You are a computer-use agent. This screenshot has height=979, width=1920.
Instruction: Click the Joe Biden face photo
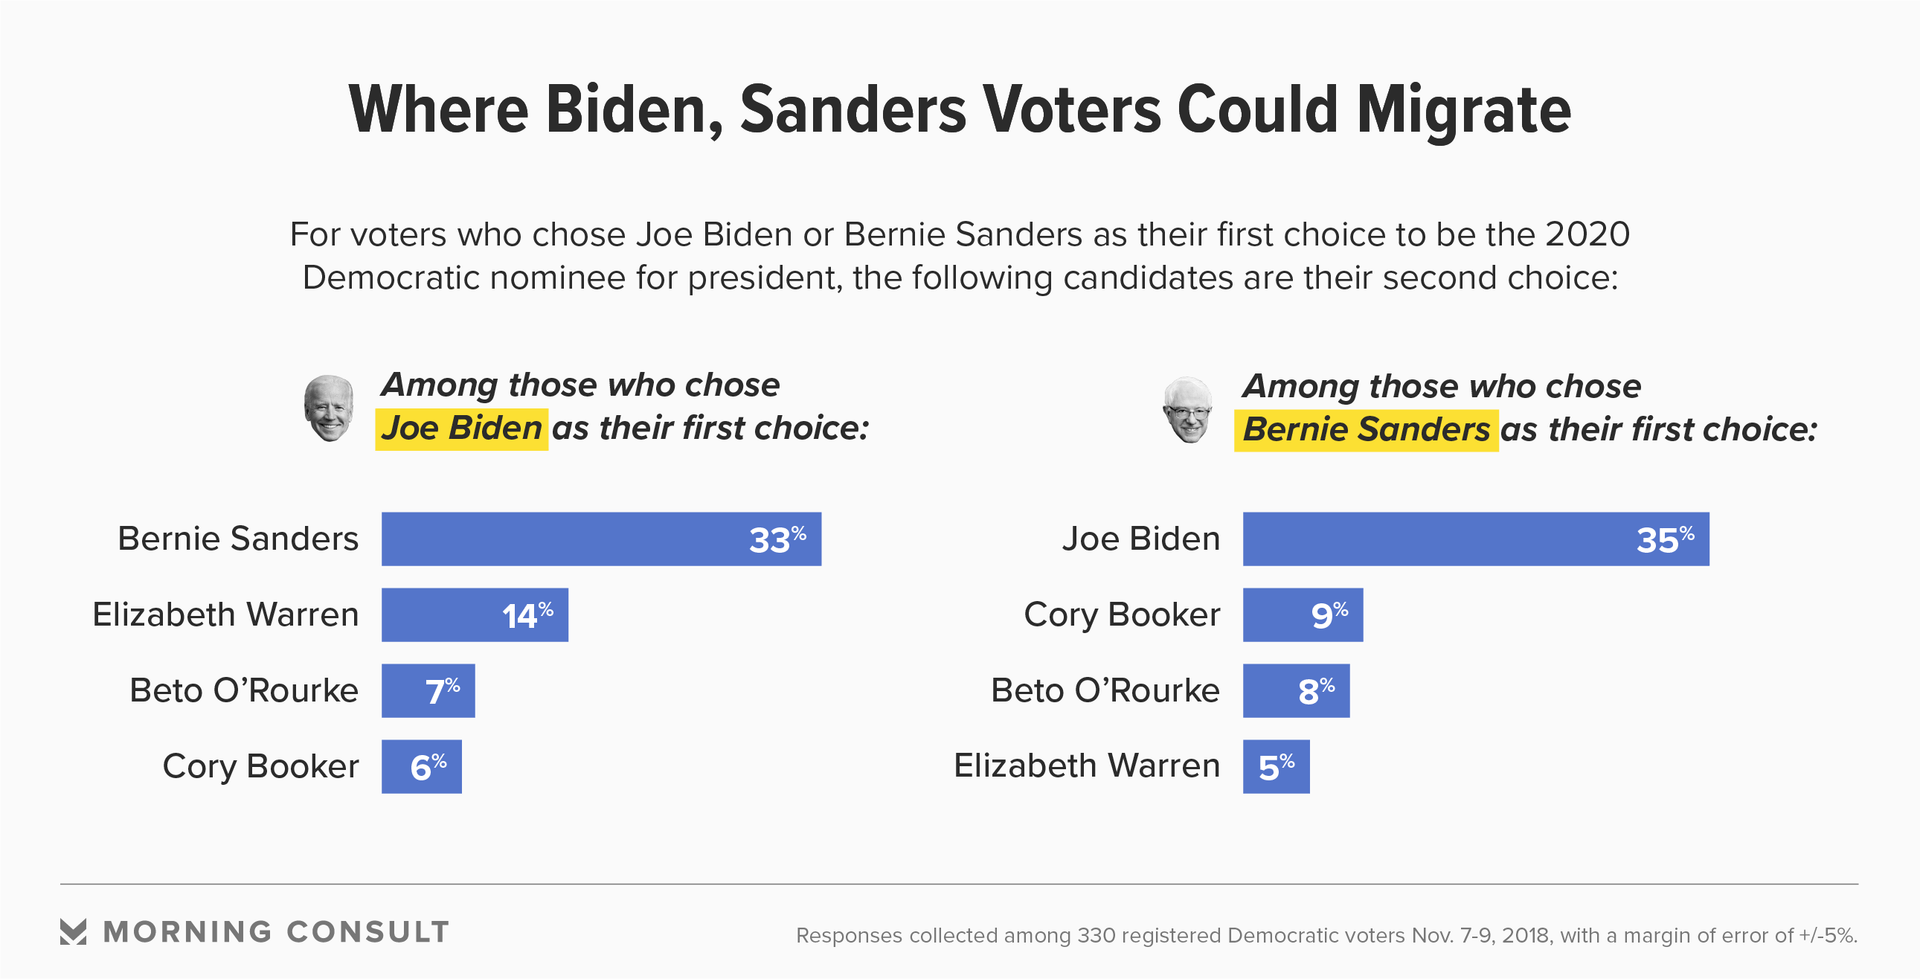click(x=329, y=408)
